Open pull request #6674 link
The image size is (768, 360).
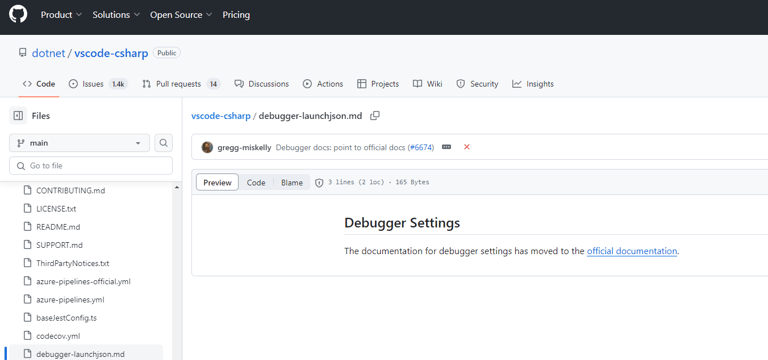pyautogui.click(x=422, y=147)
